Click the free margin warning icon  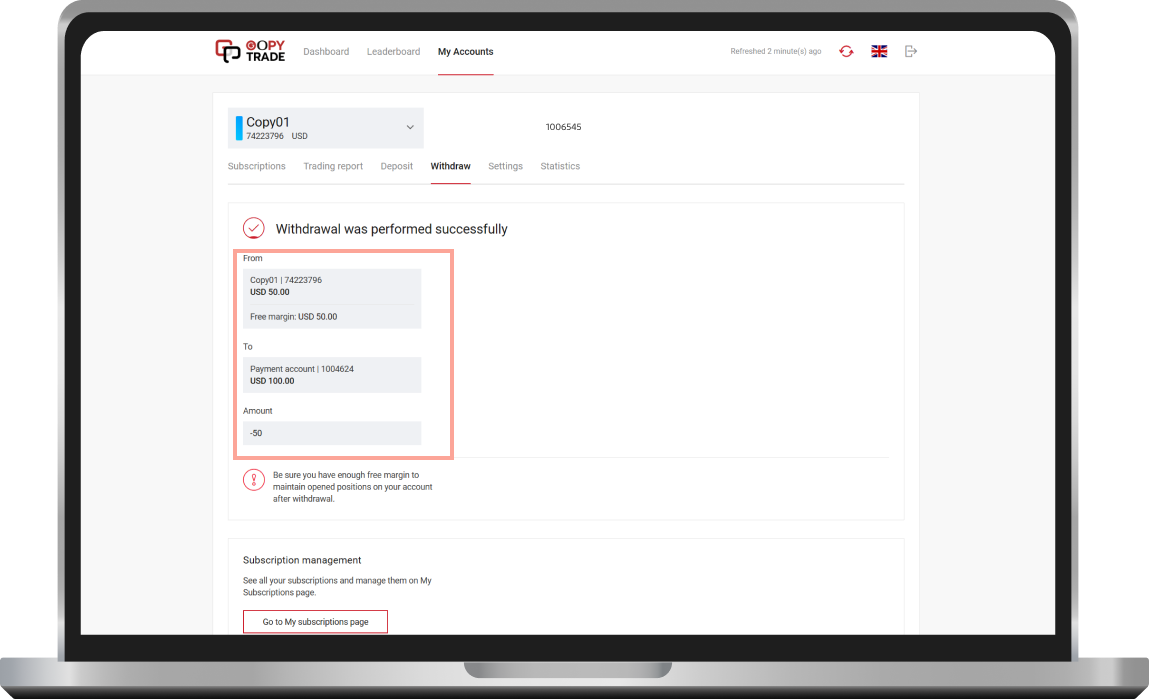click(254, 479)
